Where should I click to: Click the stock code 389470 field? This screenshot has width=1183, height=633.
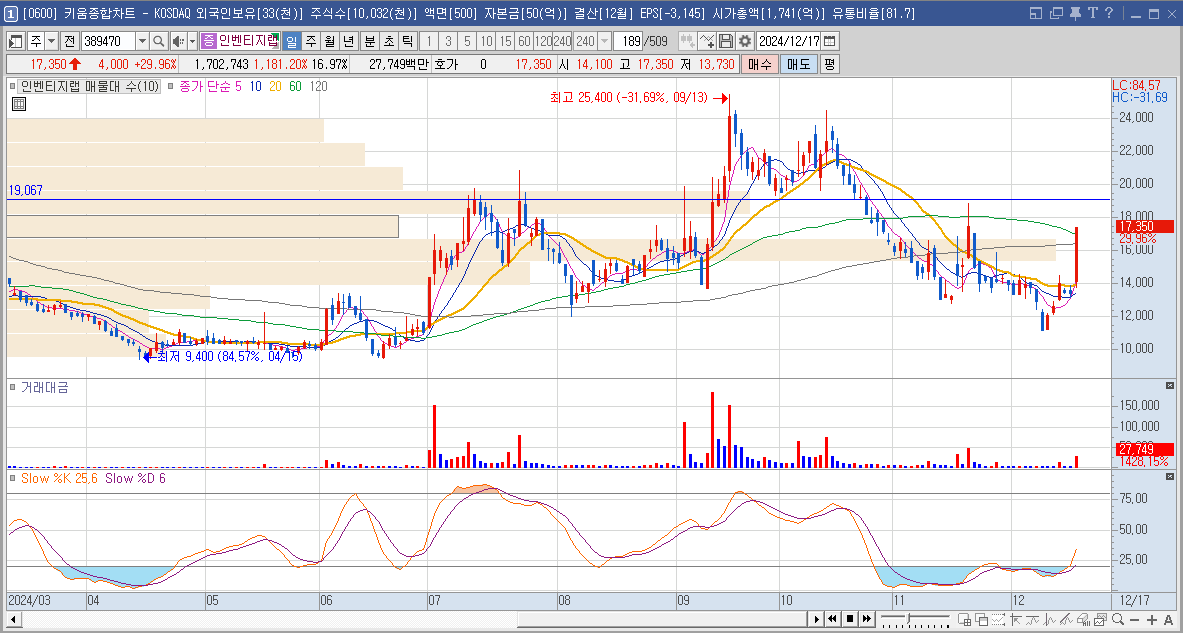109,41
